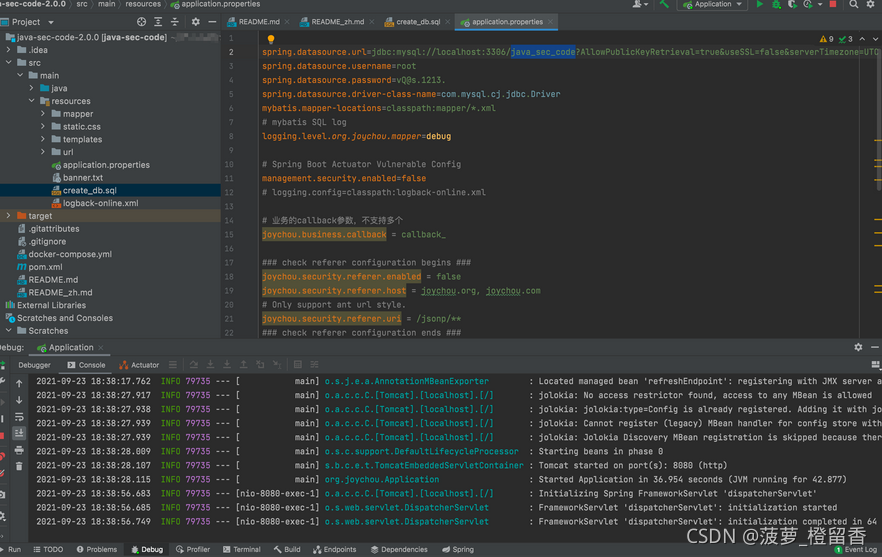The image size is (882, 557).
Task: Open Search Everywhere magnifier icon
Action: coord(853,5)
